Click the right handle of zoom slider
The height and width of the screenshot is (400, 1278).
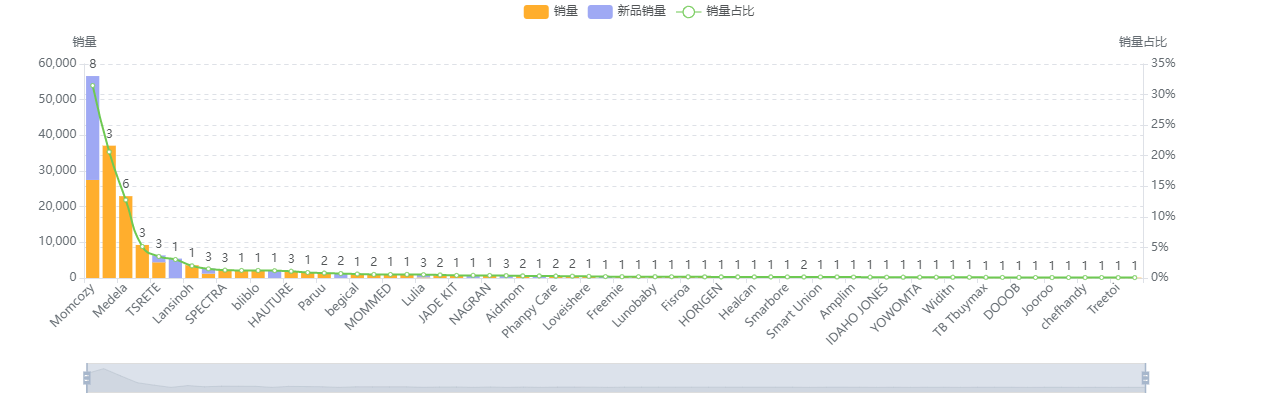(x=1146, y=377)
